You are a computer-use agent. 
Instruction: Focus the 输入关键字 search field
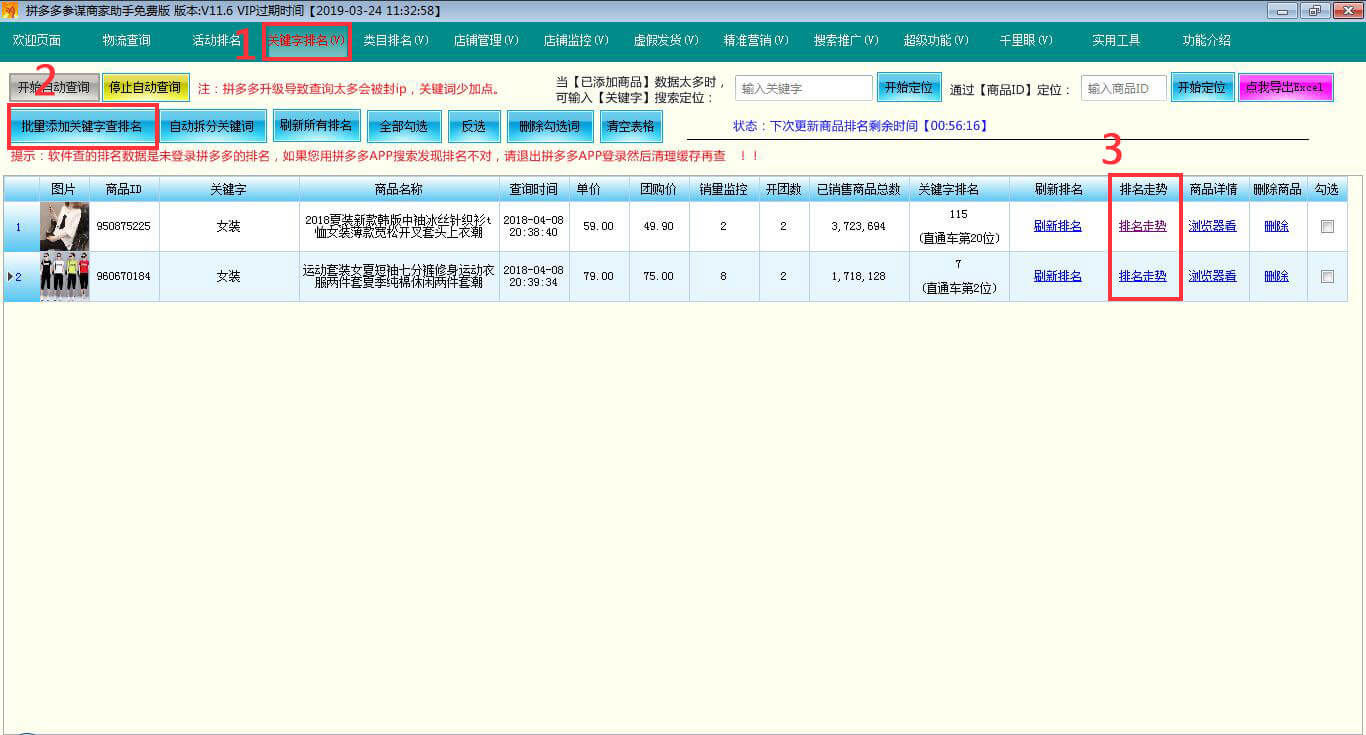[x=804, y=88]
